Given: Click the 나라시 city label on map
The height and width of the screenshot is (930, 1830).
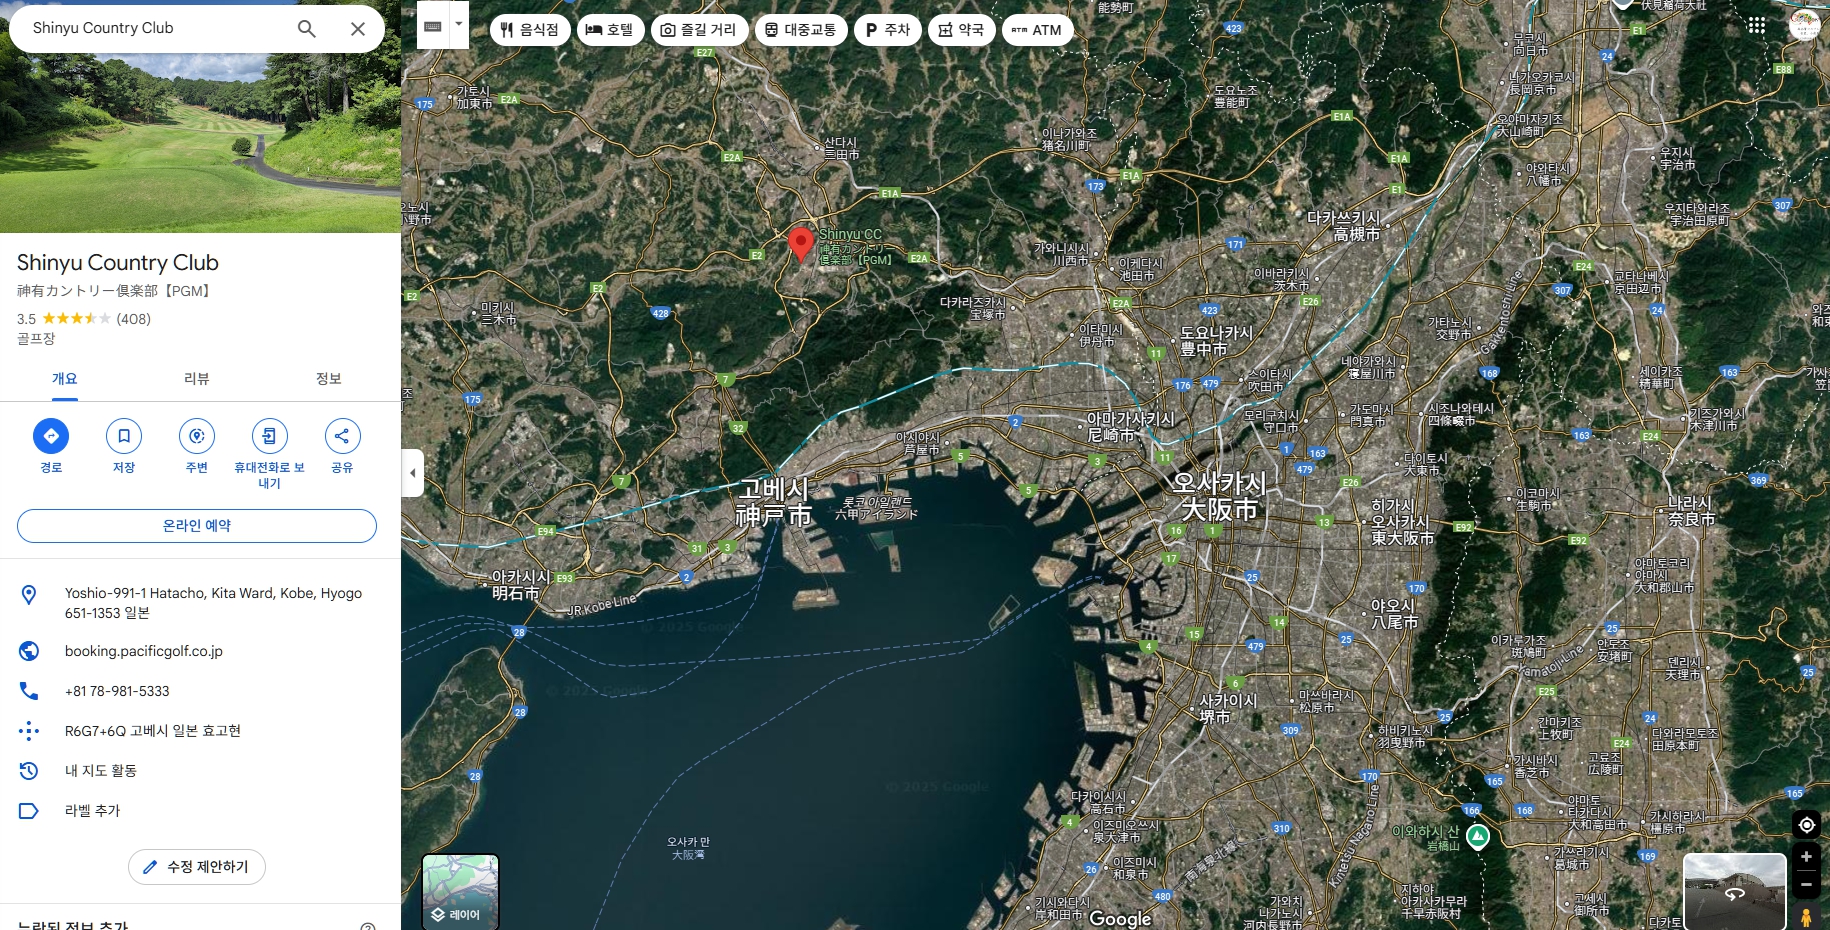Looking at the screenshot, I should pos(1691,511).
